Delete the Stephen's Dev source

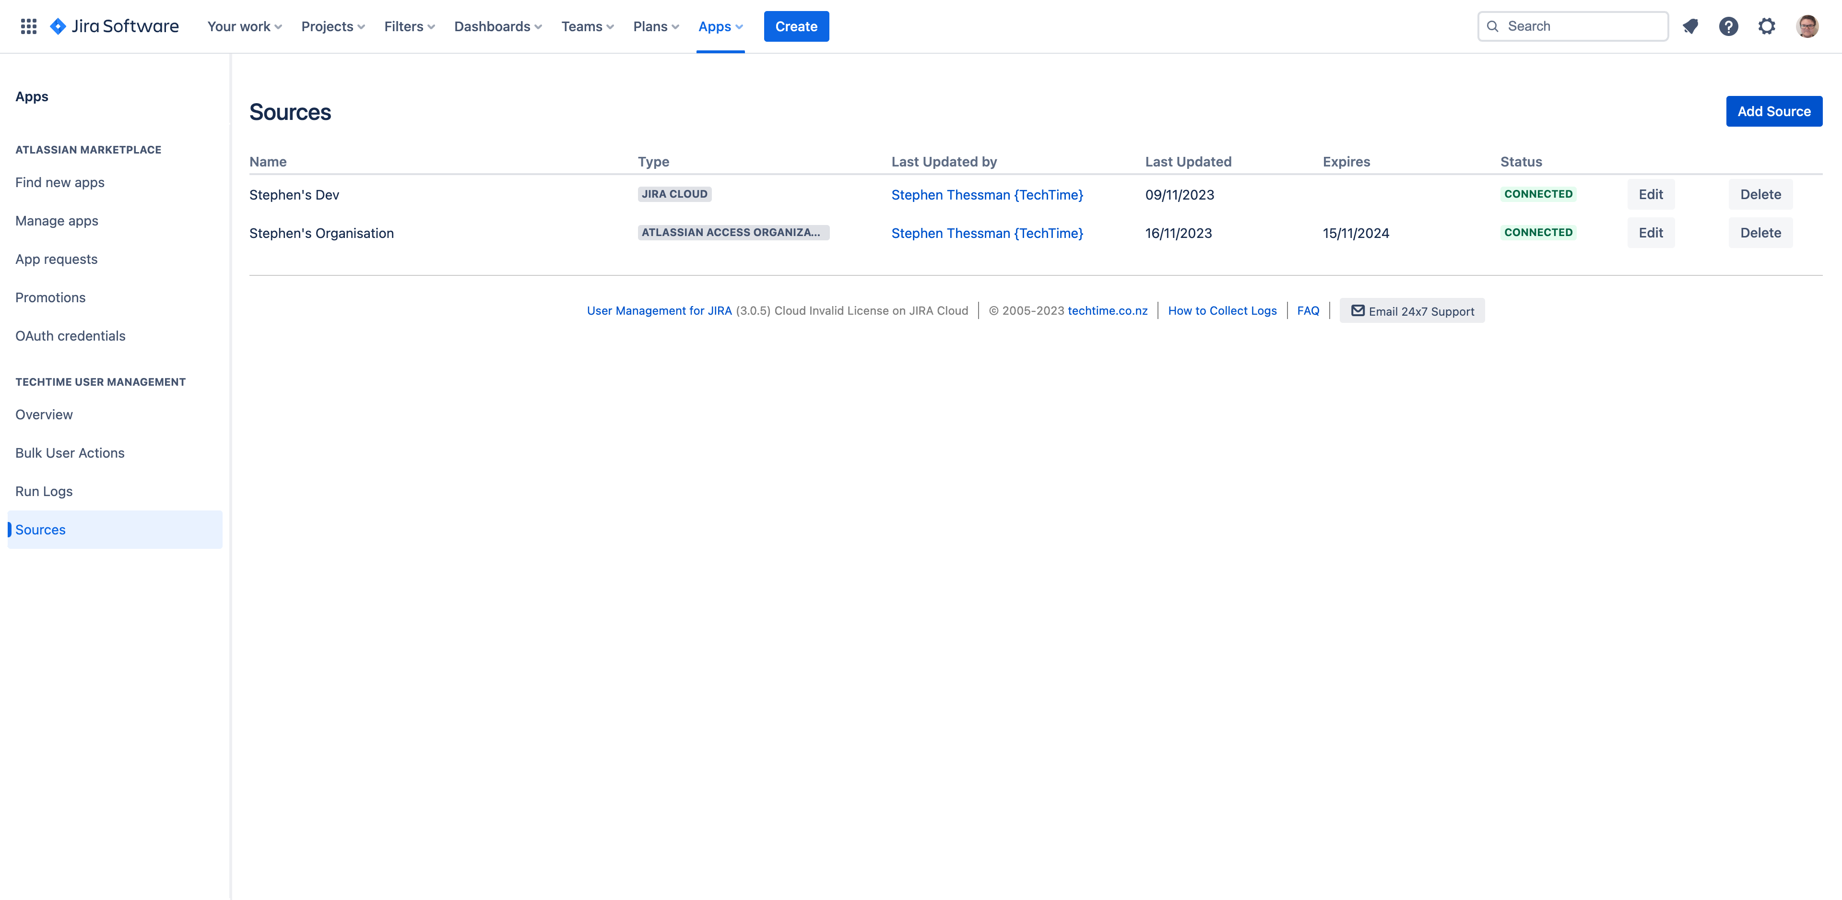coord(1760,194)
